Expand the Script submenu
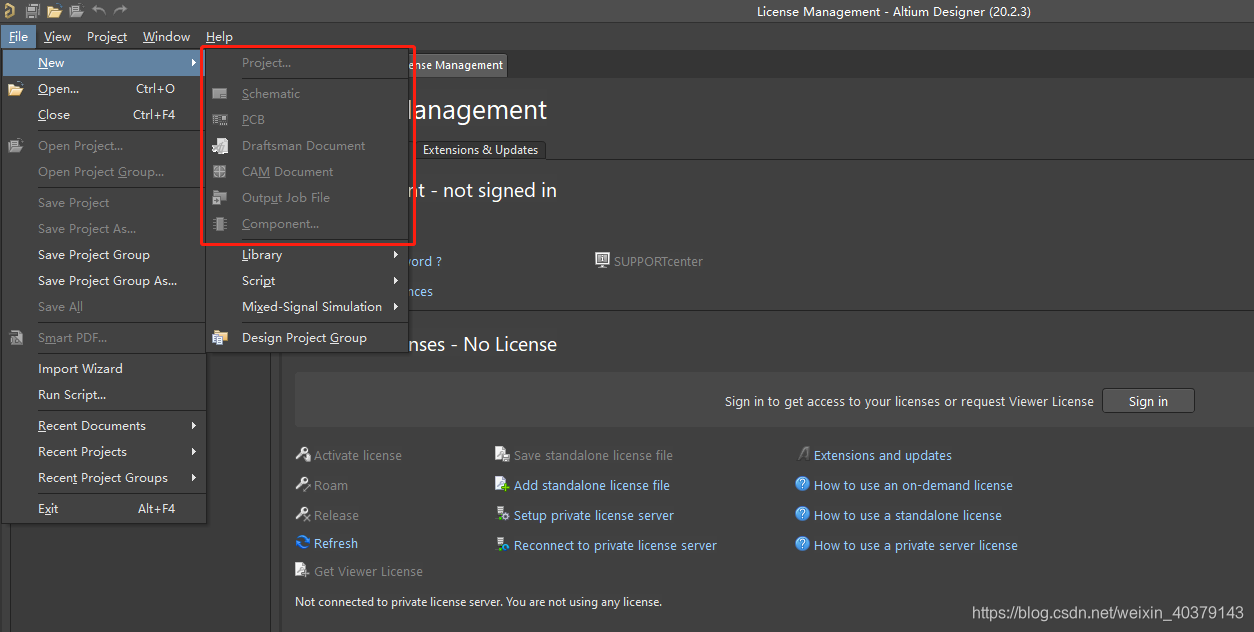This screenshot has height=632, width=1254. pyautogui.click(x=307, y=281)
